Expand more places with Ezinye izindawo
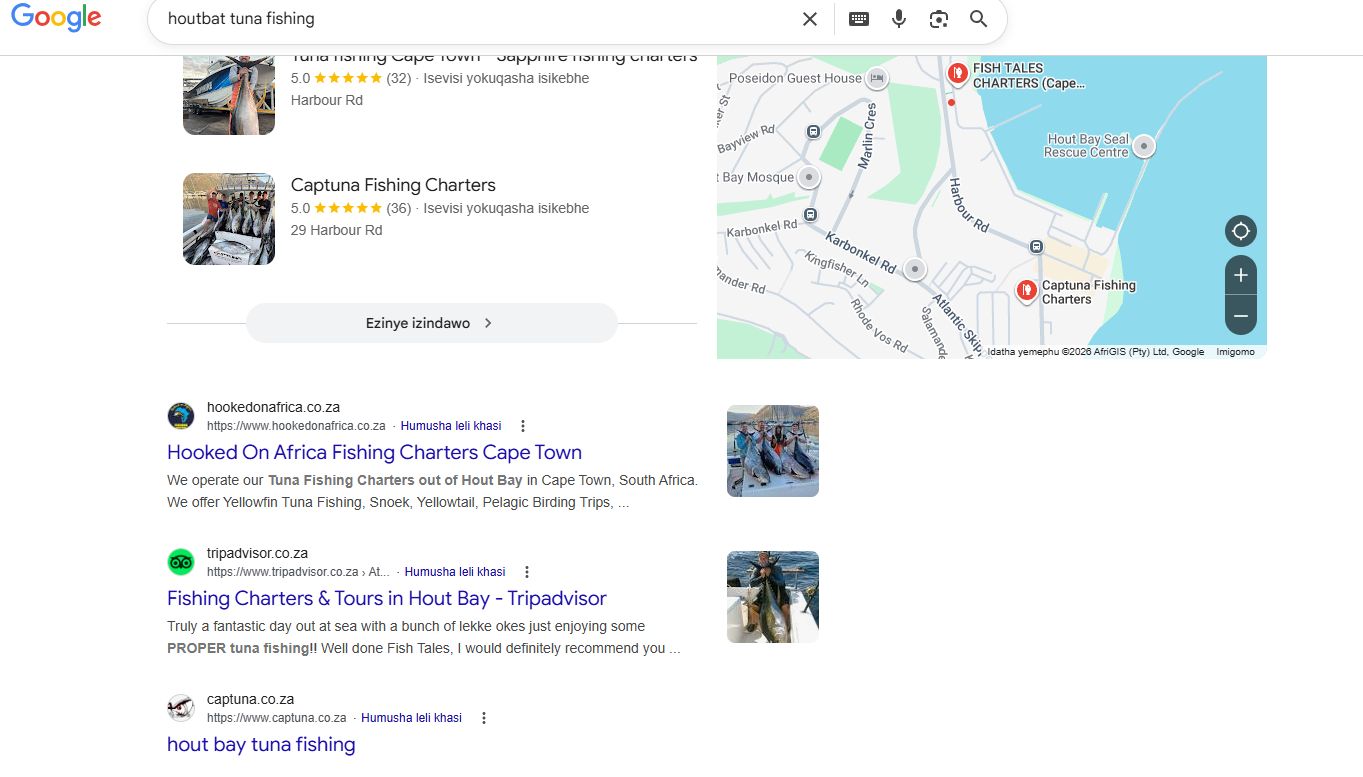Viewport: 1363px width, 777px height. tap(432, 323)
